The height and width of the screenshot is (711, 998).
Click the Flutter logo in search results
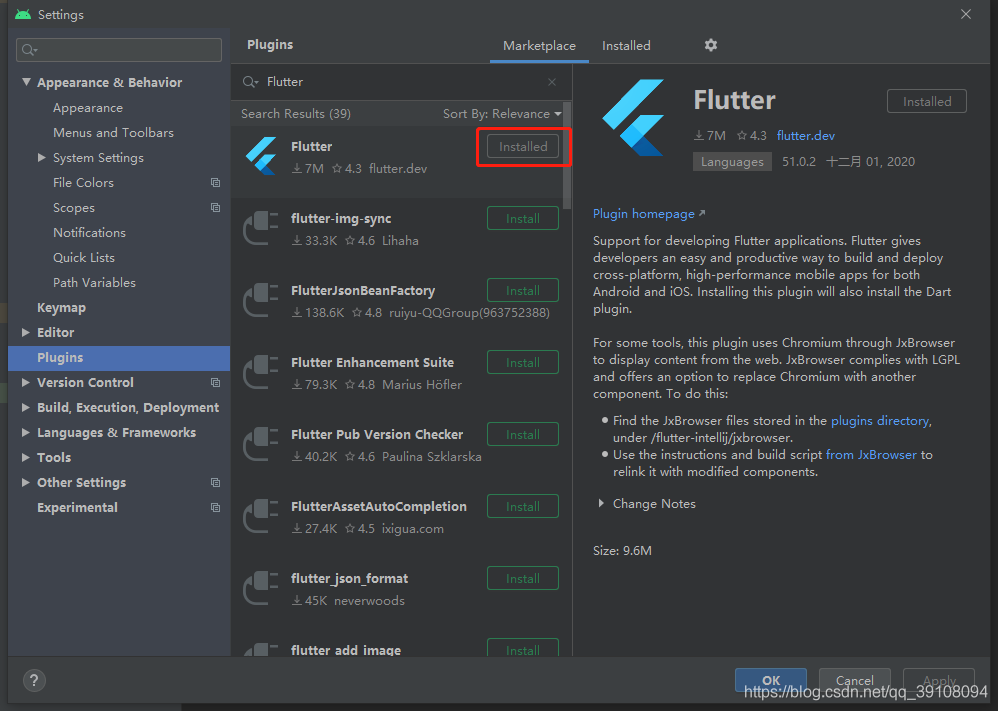pos(262,156)
